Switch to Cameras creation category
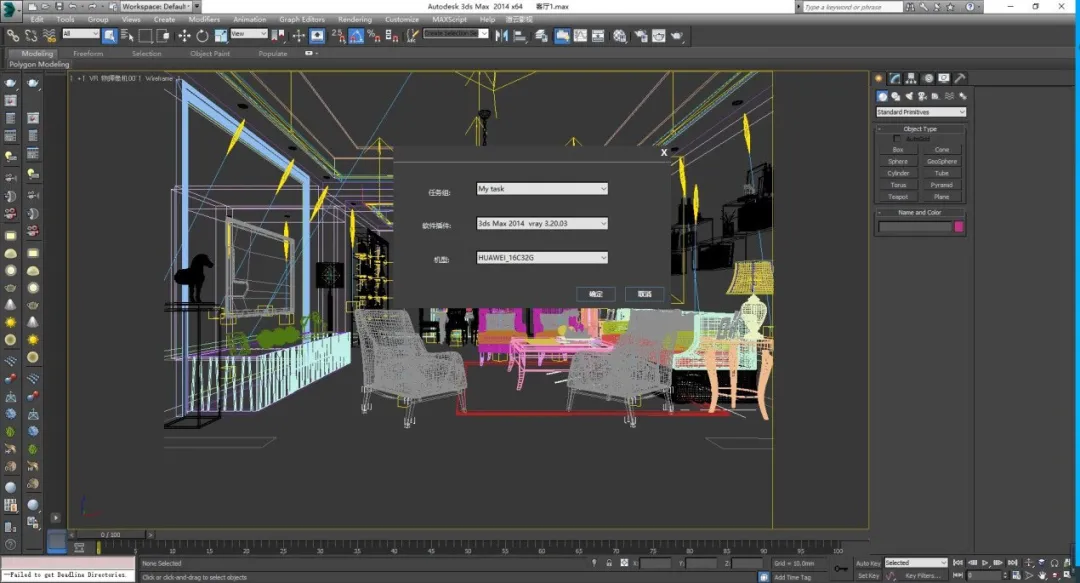1080x583 pixels. coord(920,96)
